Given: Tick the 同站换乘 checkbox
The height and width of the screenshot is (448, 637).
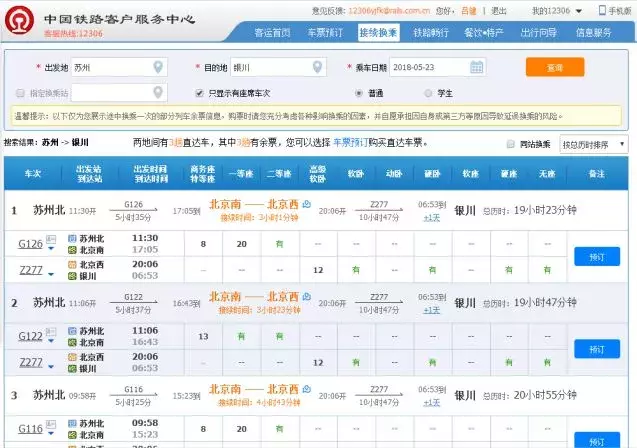Looking at the screenshot, I should [511, 144].
